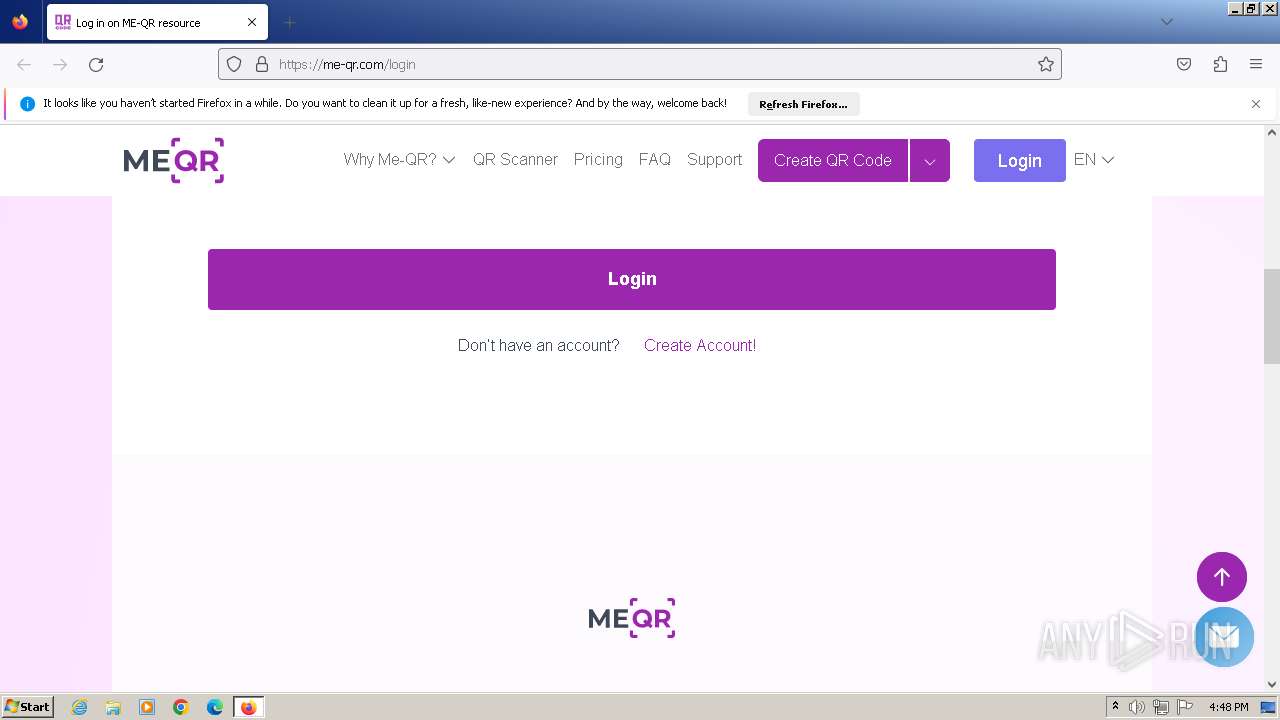Click the Action Center flag icon
This screenshot has width=1280, height=720.
coord(1185,707)
